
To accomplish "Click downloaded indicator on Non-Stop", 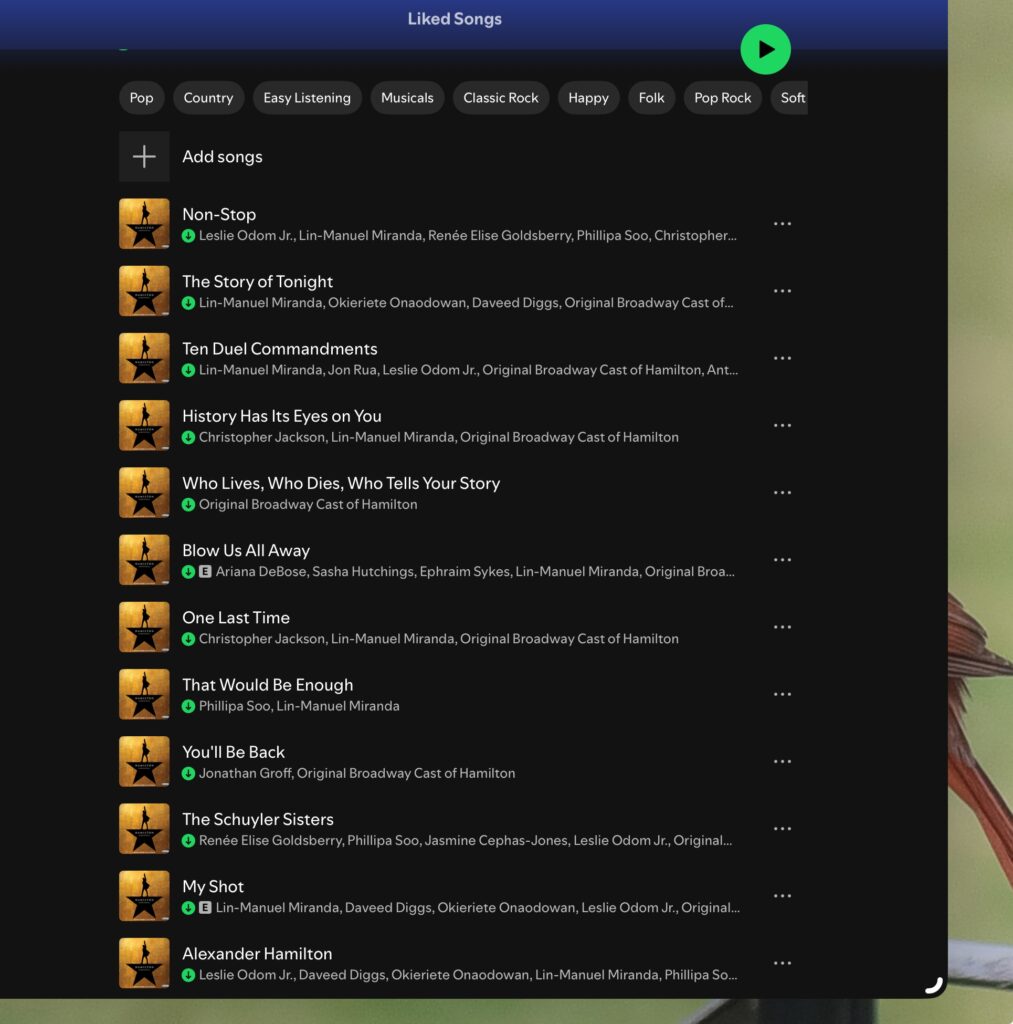I will [x=188, y=236].
